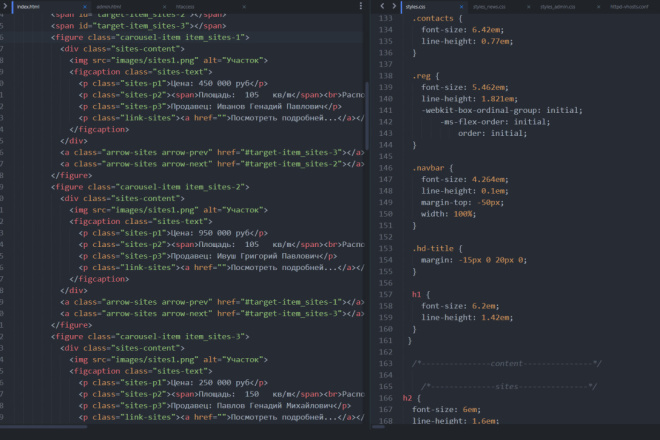Click the 'Площадь: 150' sites-p2 line
This screenshot has width=660, height=440.
coord(221,395)
